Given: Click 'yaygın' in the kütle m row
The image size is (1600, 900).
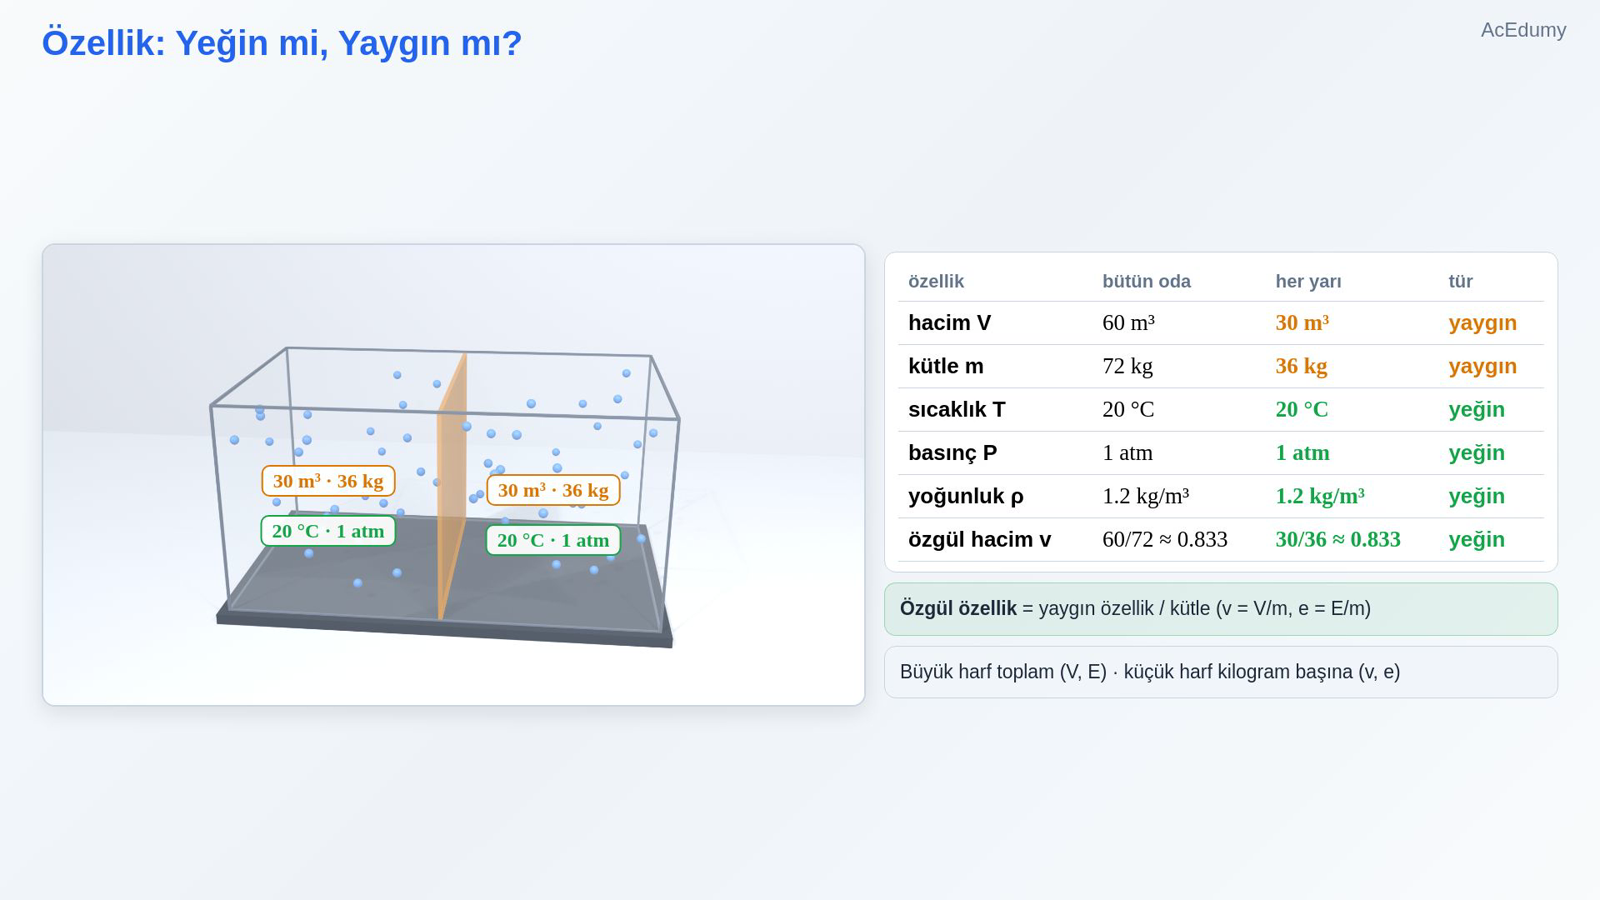Looking at the screenshot, I should coord(1482,366).
